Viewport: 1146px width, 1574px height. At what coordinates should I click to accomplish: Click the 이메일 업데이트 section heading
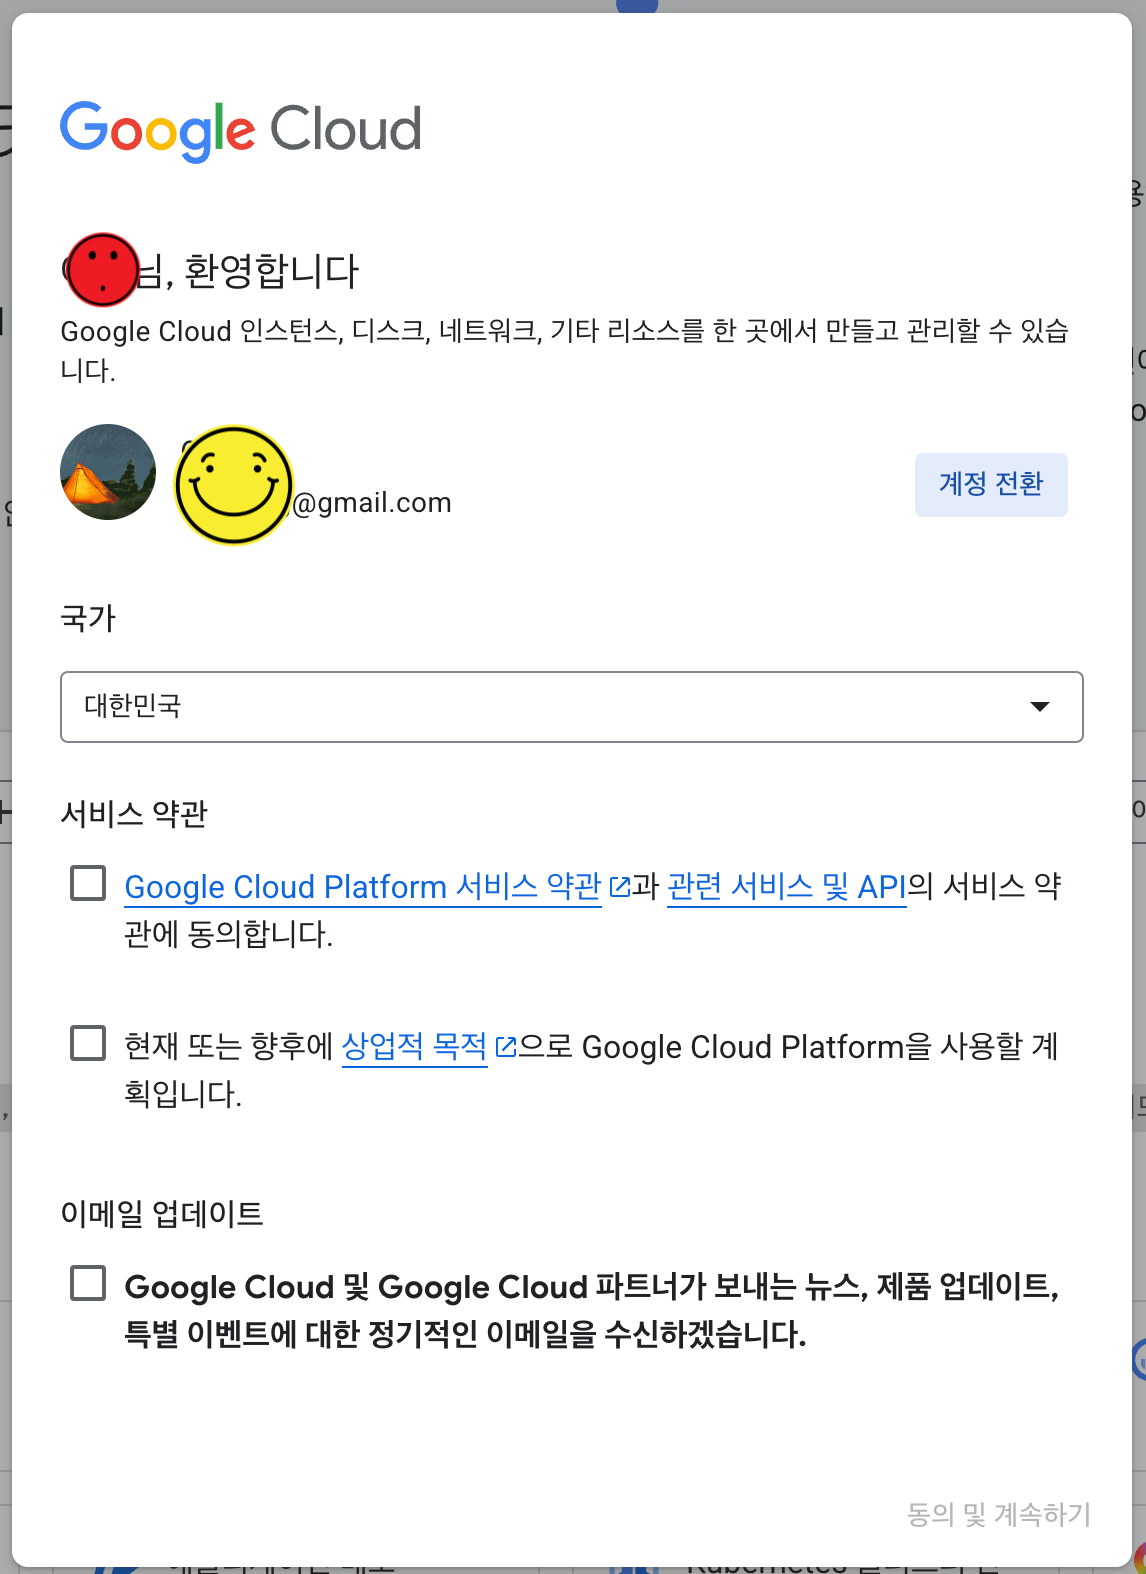click(162, 1214)
